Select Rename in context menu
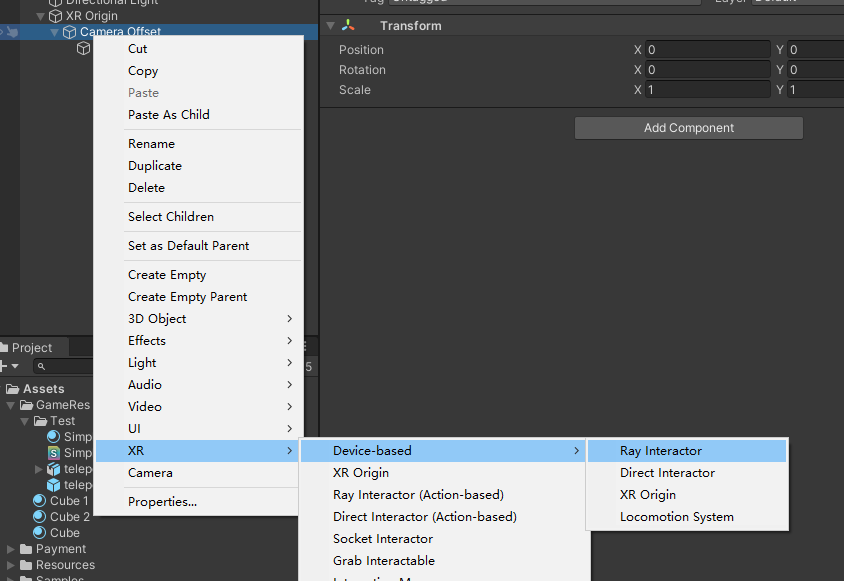This screenshot has height=581, width=844. coord(199,144)
